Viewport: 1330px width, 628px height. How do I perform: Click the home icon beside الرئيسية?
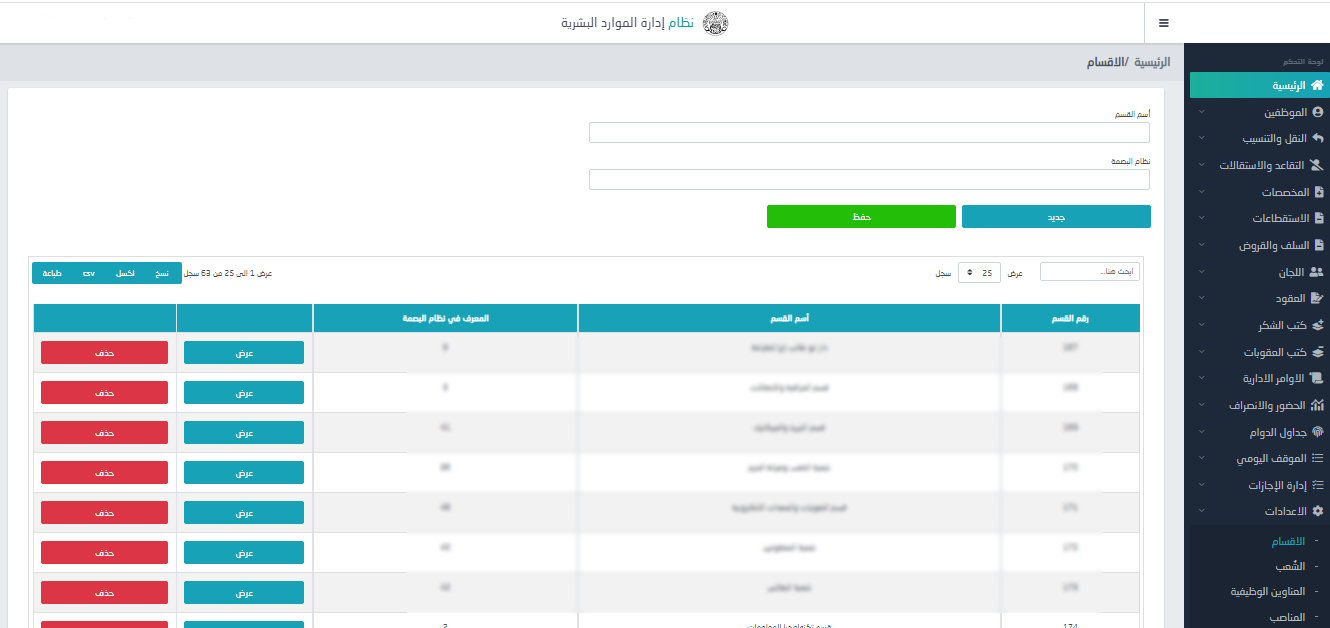point(1317,86)
